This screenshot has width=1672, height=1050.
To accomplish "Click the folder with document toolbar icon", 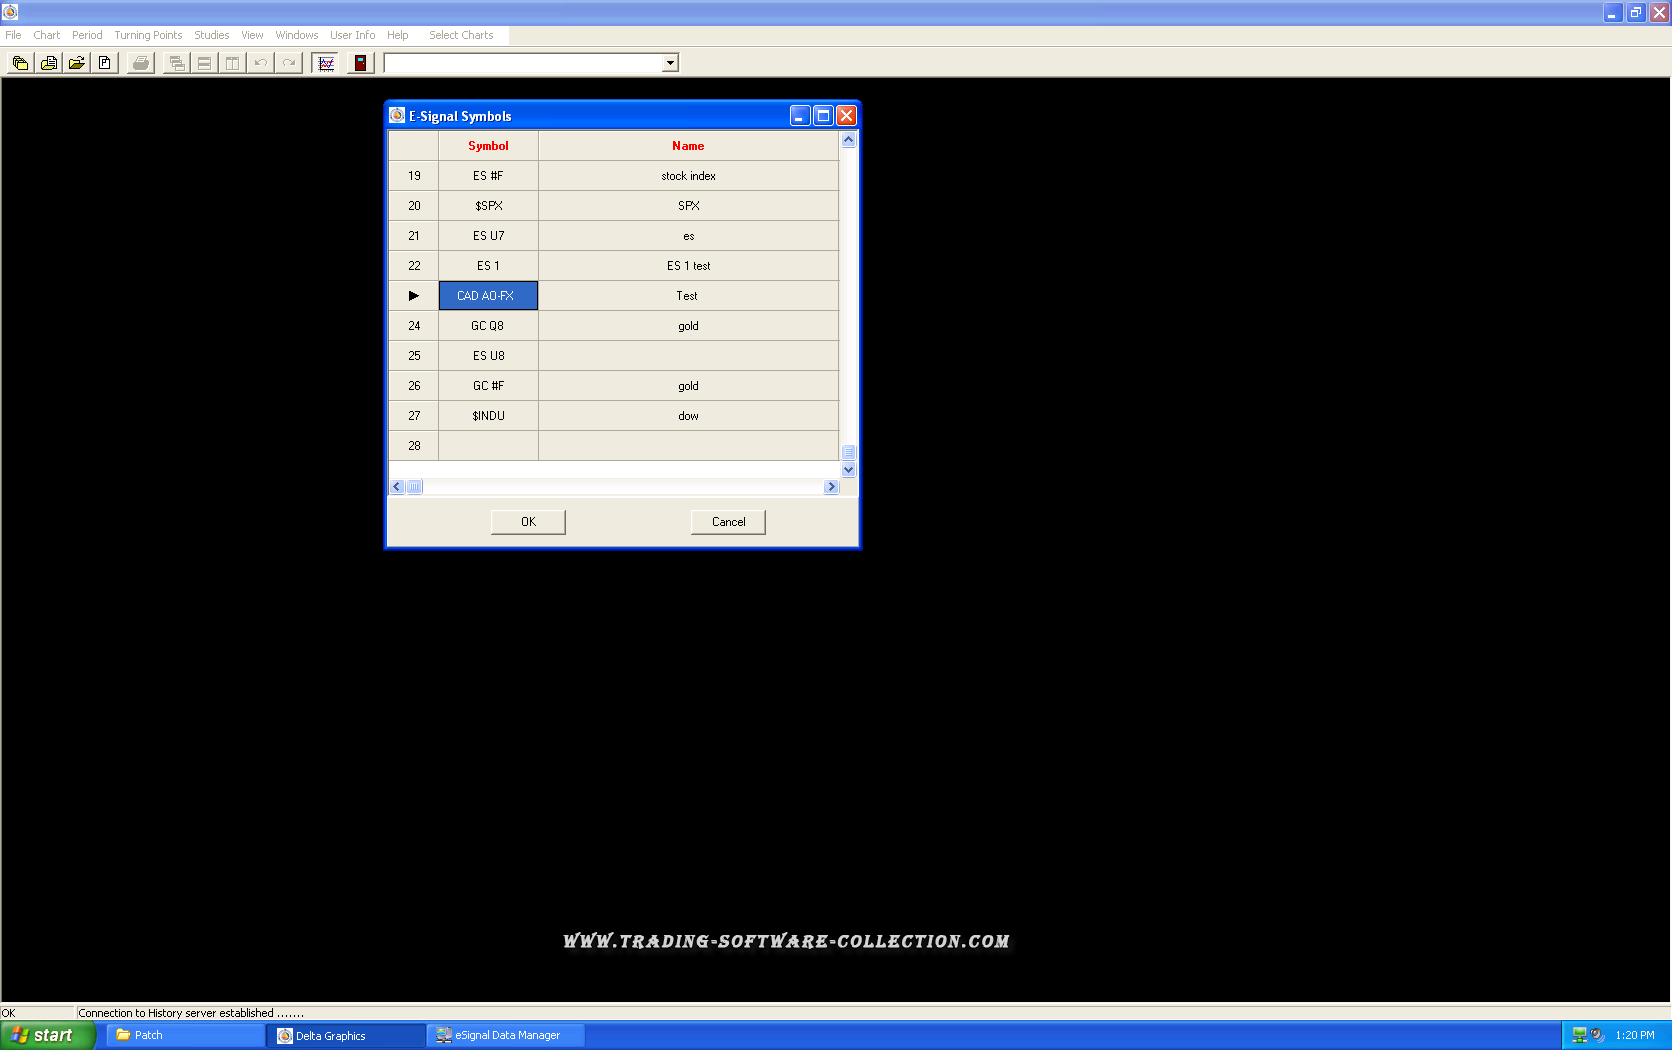I will [48, 63].
